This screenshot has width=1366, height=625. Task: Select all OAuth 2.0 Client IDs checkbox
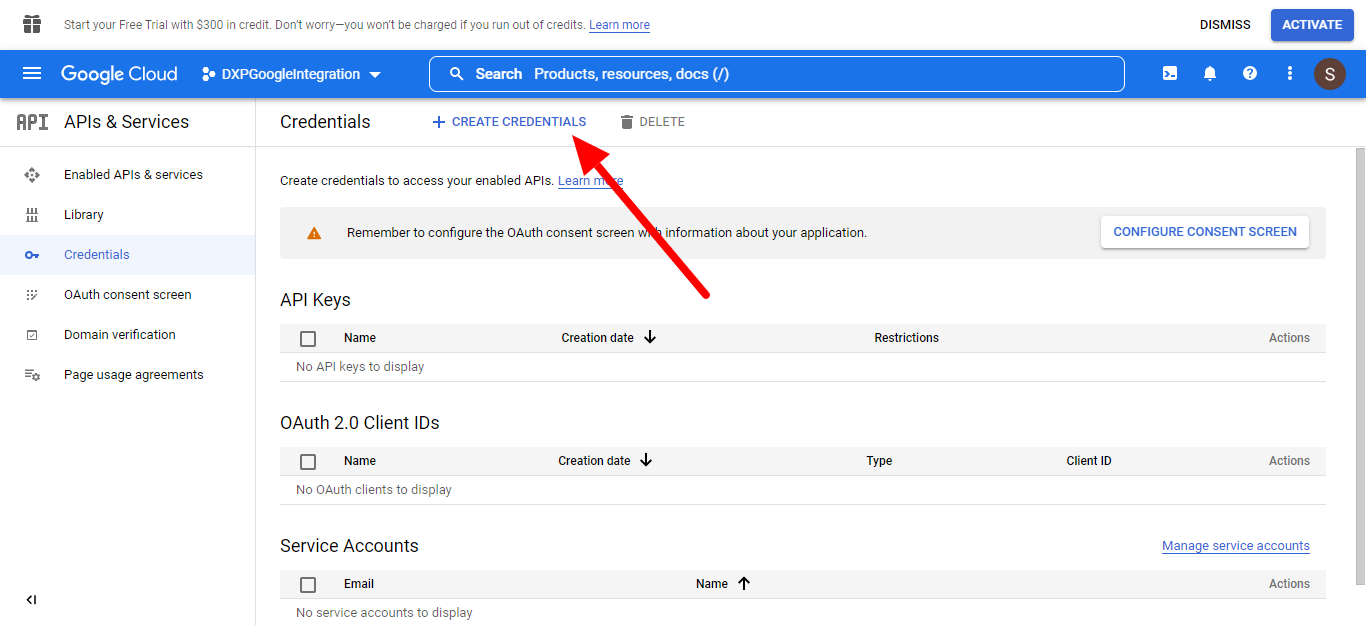(x=308, y=462)
